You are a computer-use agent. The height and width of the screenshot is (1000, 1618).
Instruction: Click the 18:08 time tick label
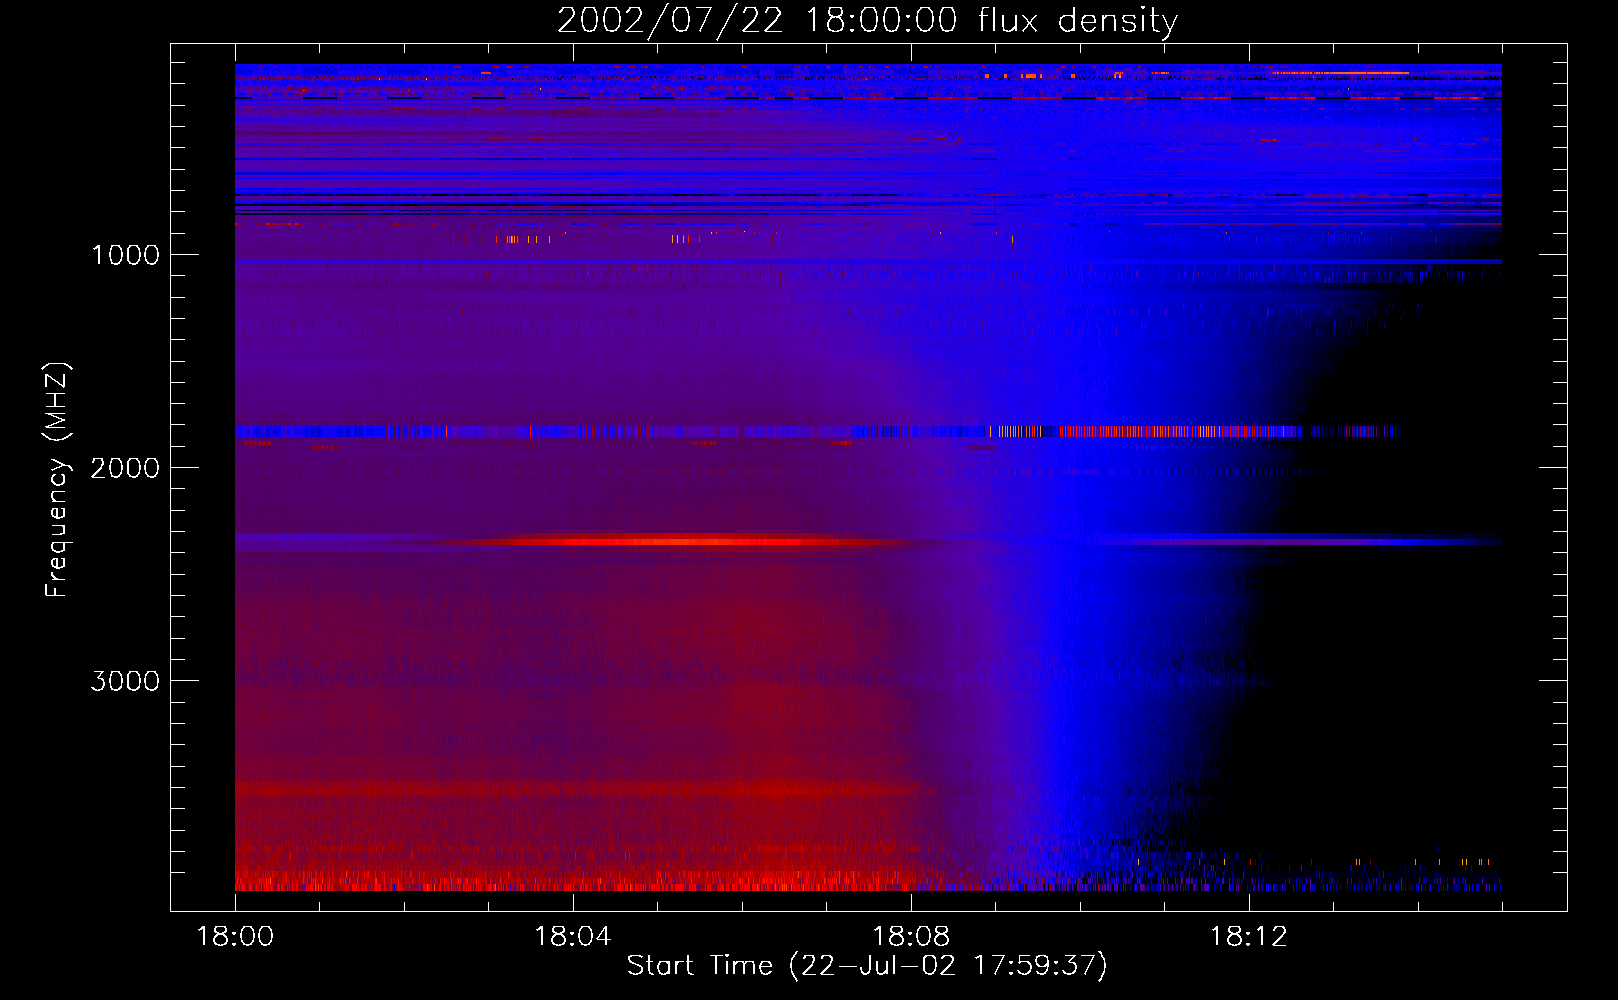[911, 937]
